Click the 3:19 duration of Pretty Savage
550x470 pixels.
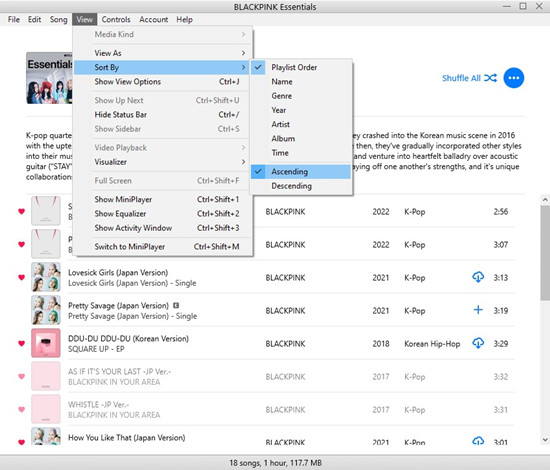tap(501, 310)
